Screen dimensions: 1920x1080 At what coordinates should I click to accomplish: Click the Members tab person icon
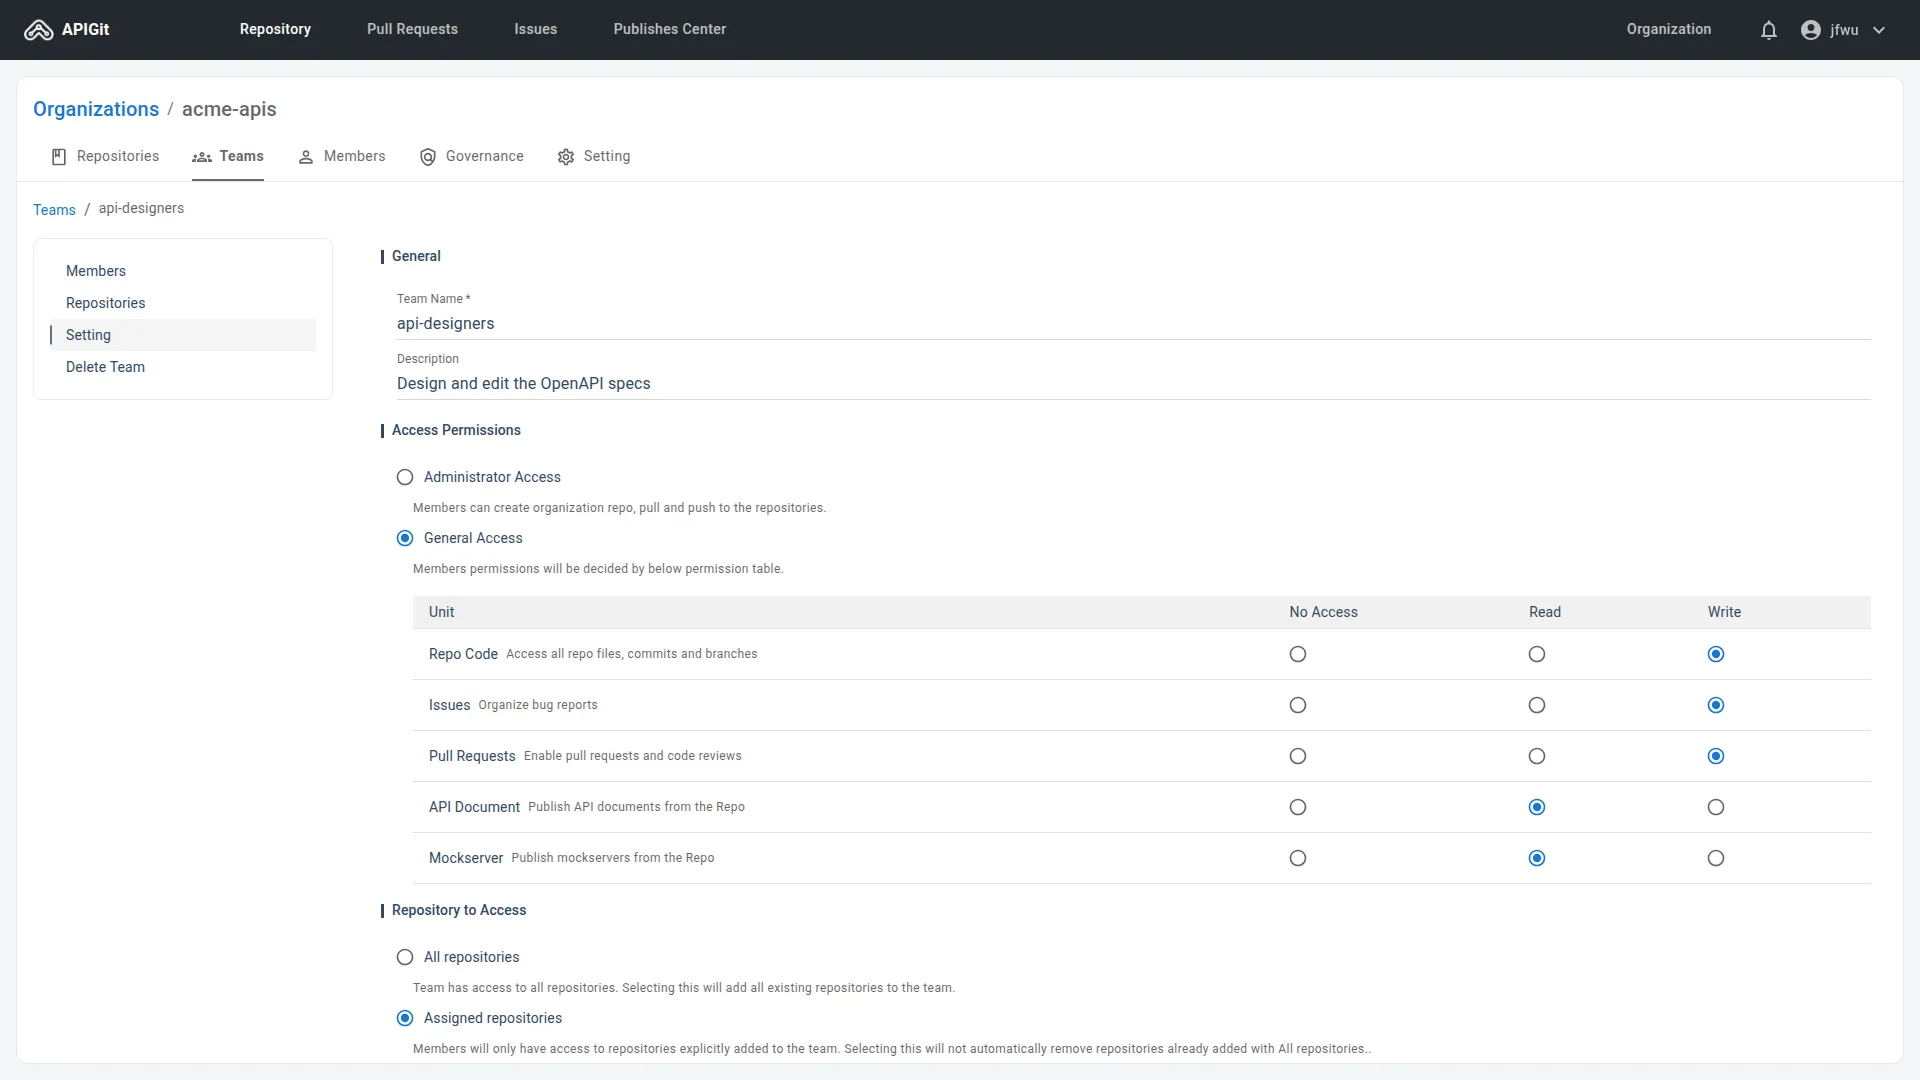(x=306, y=157)
